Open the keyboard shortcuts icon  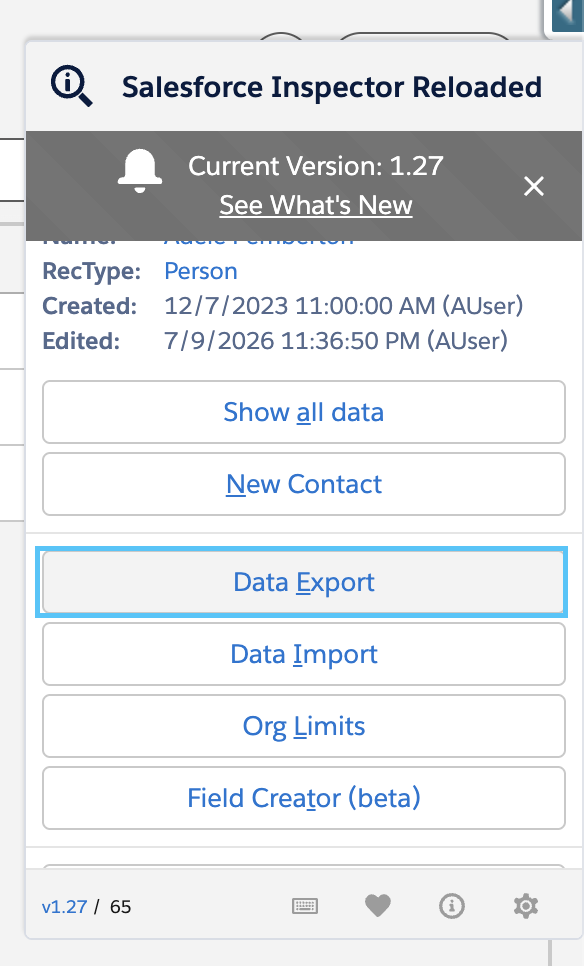coord(305,906)
